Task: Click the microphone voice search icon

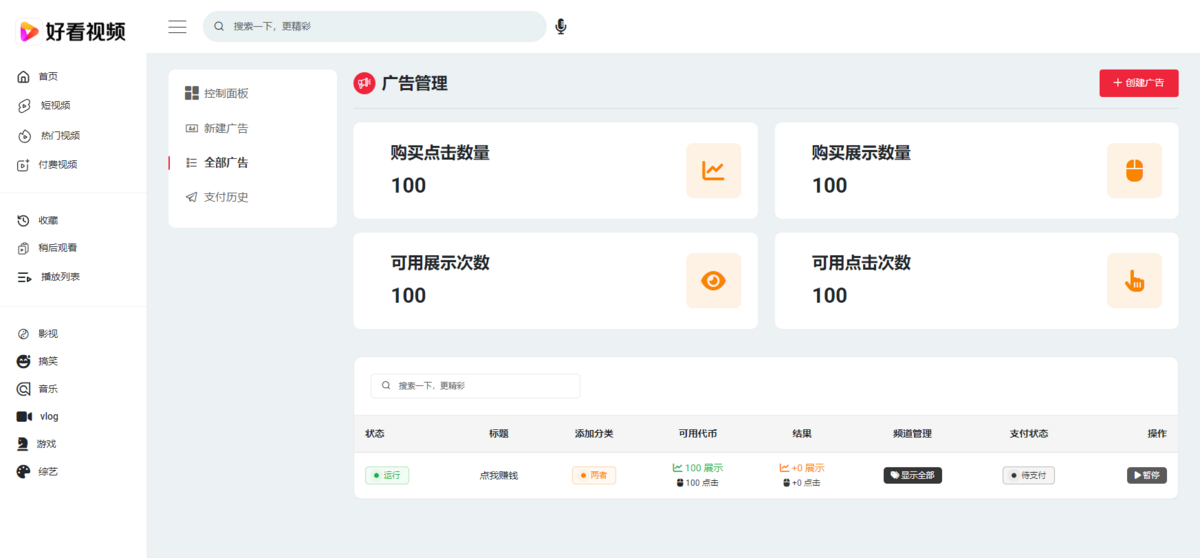Action: coord(561,27)
